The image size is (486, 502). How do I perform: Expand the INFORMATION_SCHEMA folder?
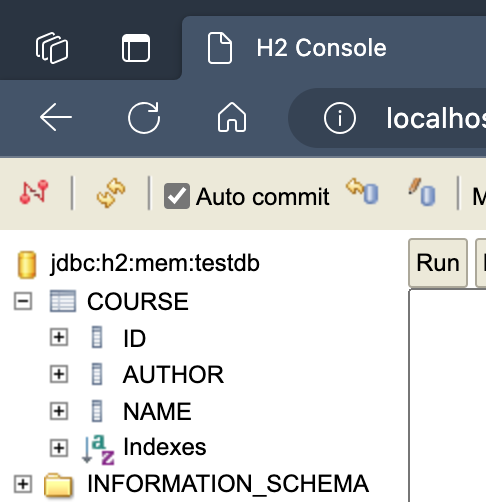coord(23,484)
